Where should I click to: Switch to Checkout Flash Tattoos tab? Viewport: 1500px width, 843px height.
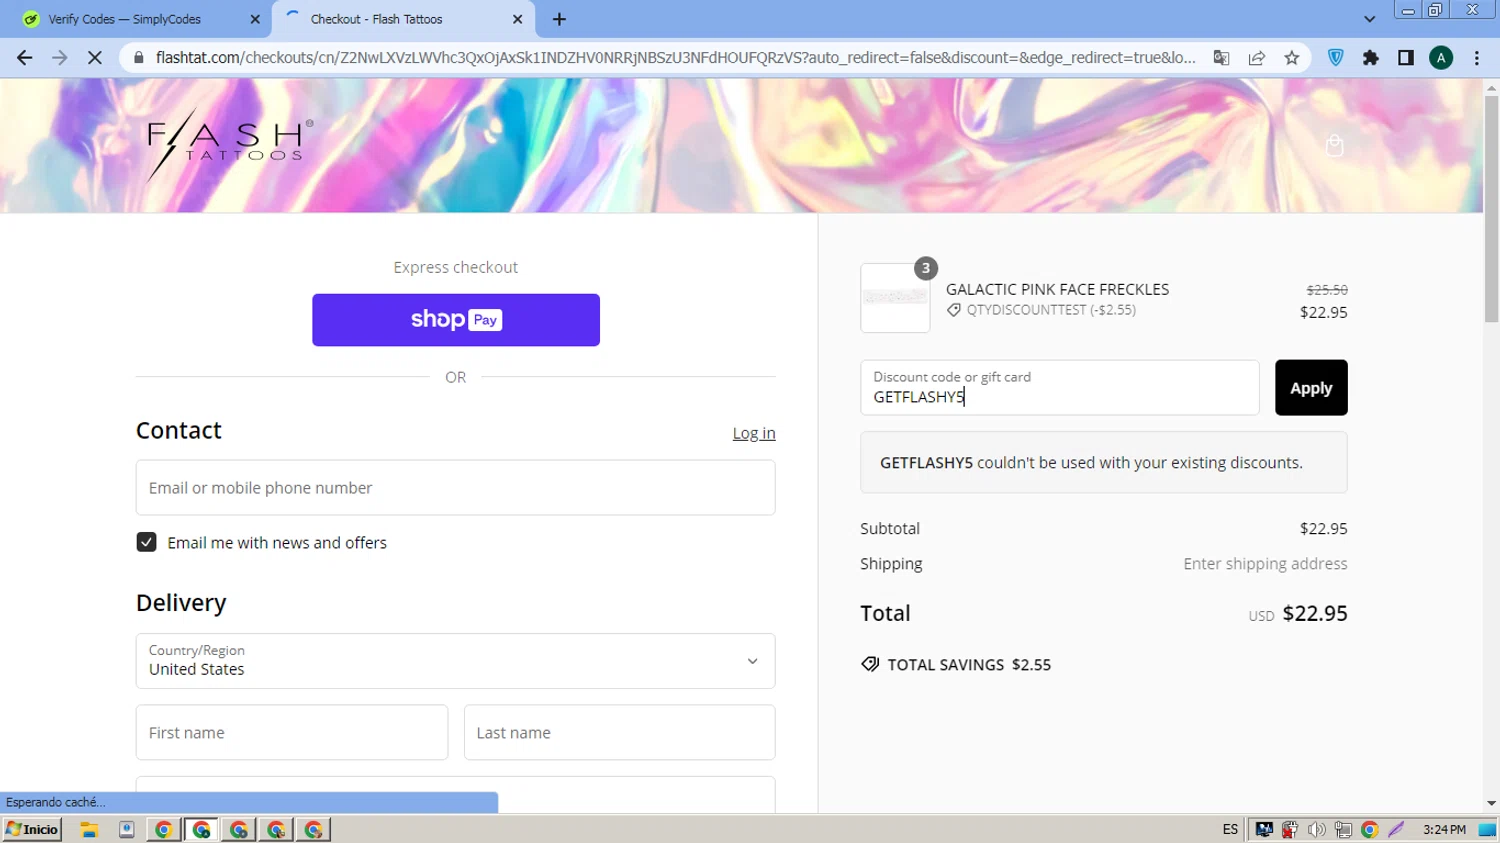[403, 19]
